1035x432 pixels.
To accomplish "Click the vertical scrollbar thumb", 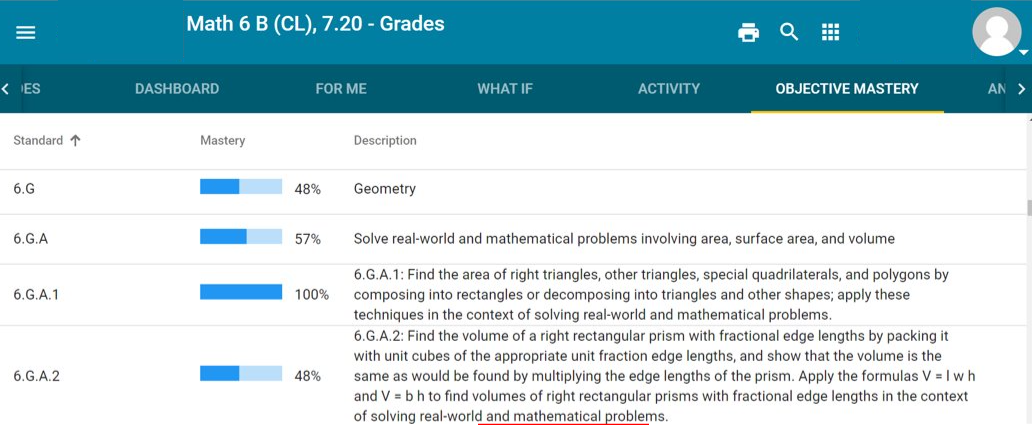I will pyautogui.click(x=1029, y=209).
